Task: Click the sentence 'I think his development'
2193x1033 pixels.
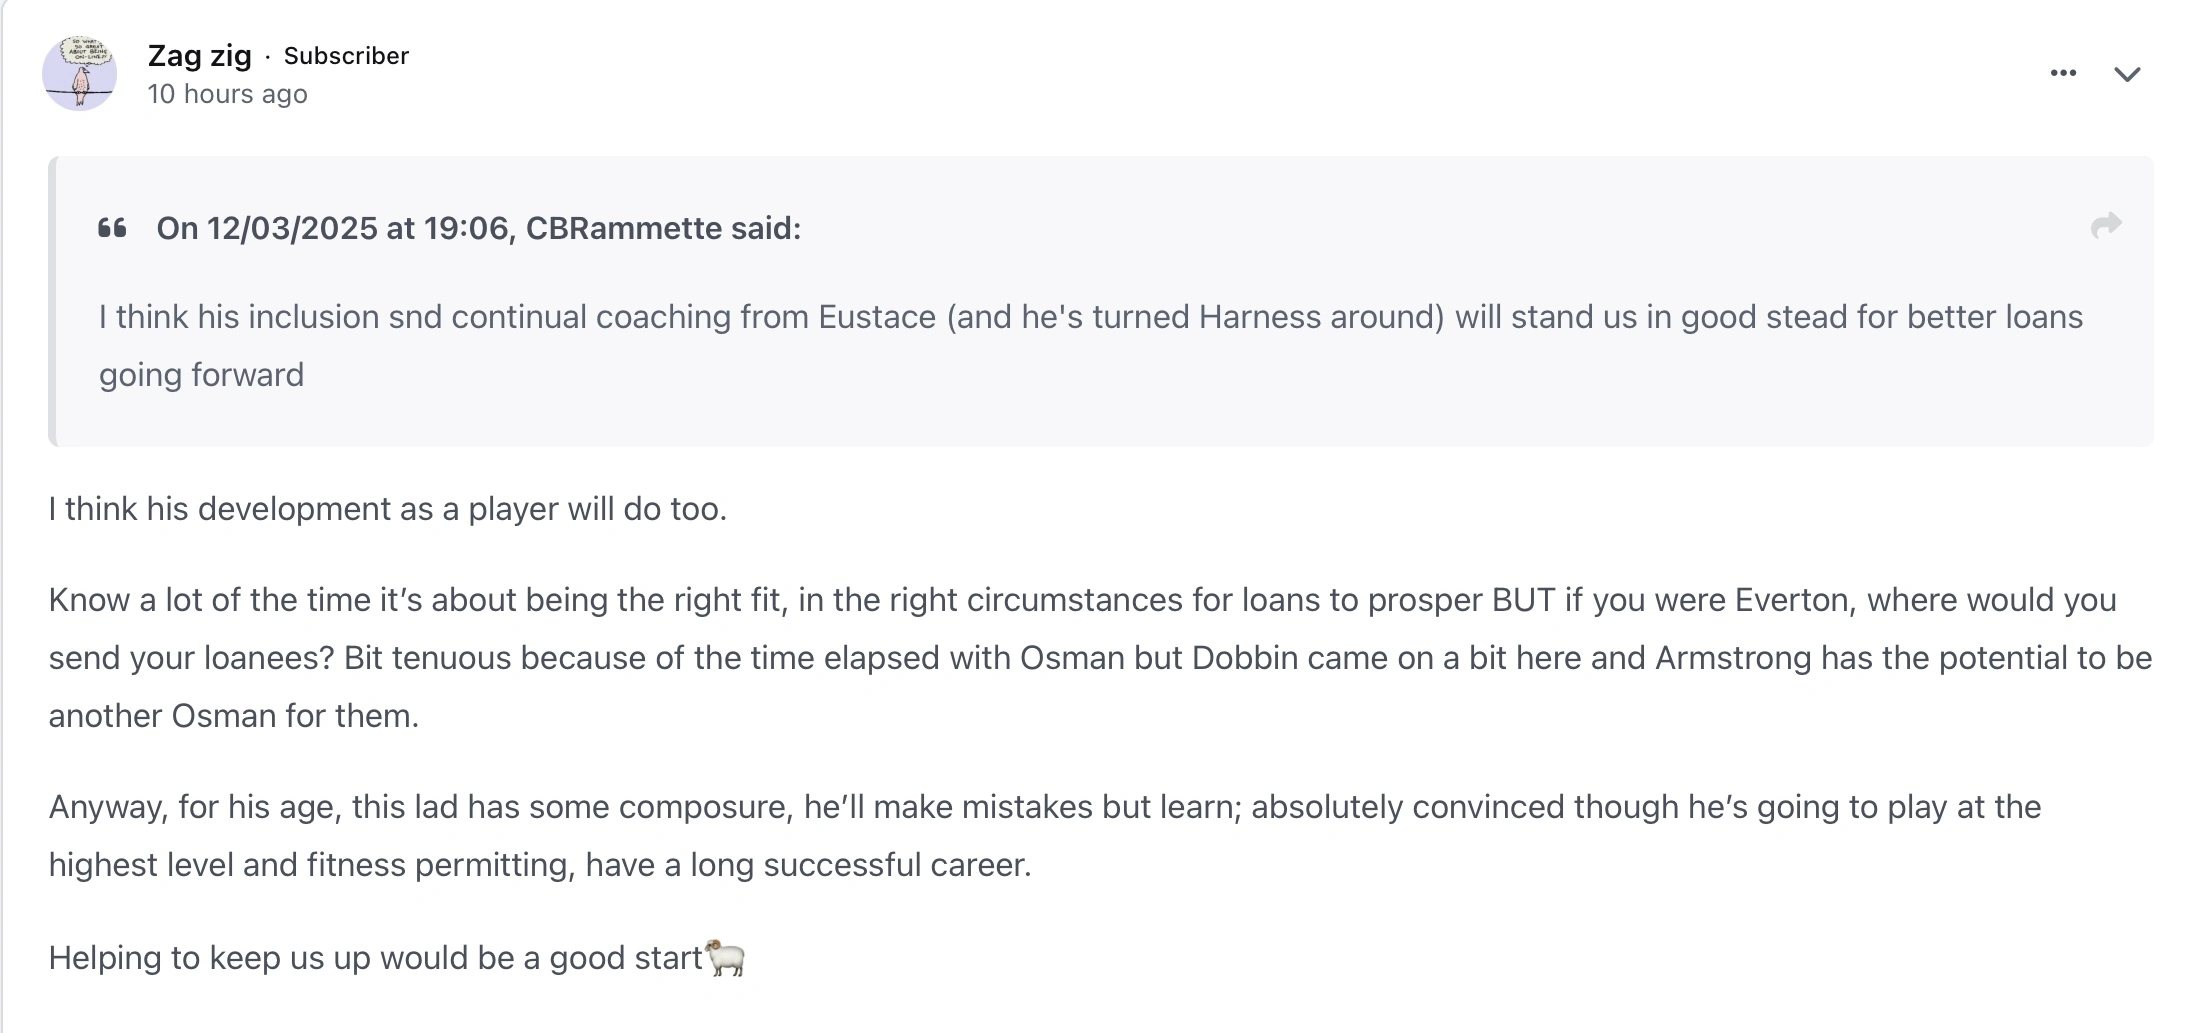Action: [387, 509]
